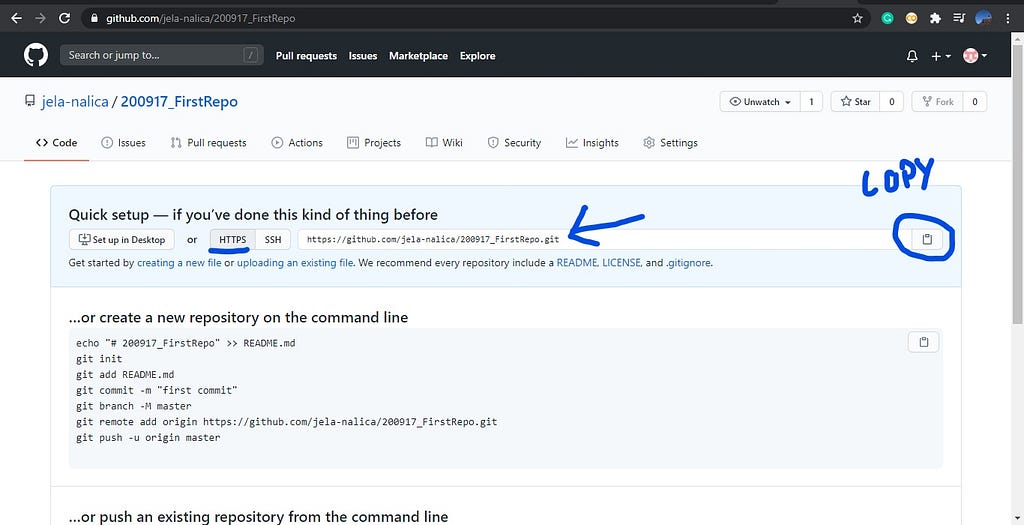Select the SSH clone option
This screenshot has height=525, width=1024.
click(273, 240)
